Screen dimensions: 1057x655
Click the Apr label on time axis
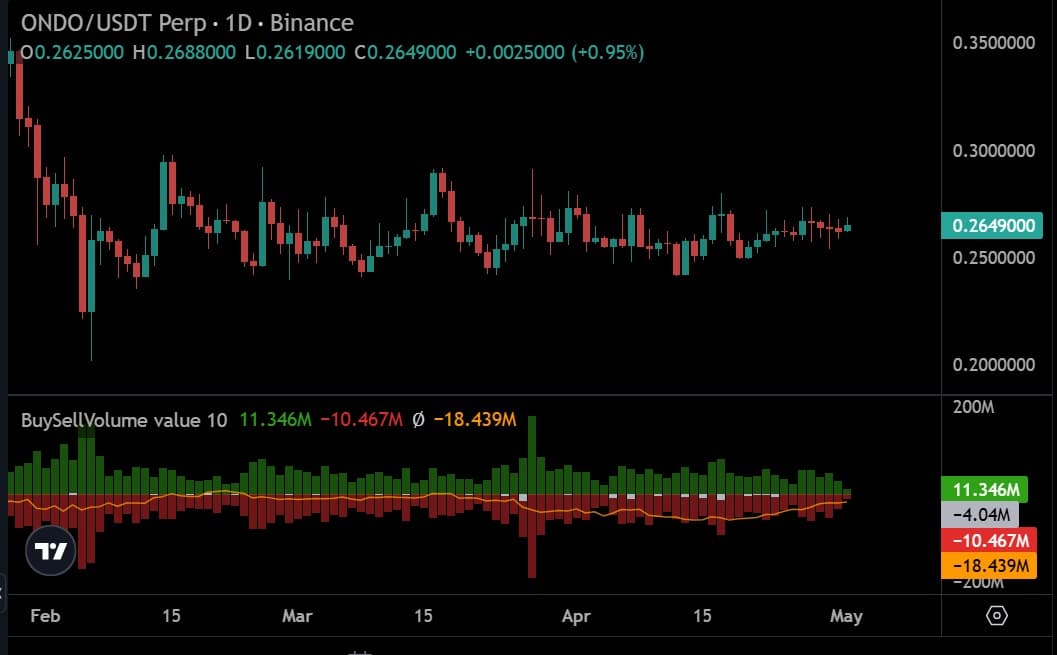576,616
